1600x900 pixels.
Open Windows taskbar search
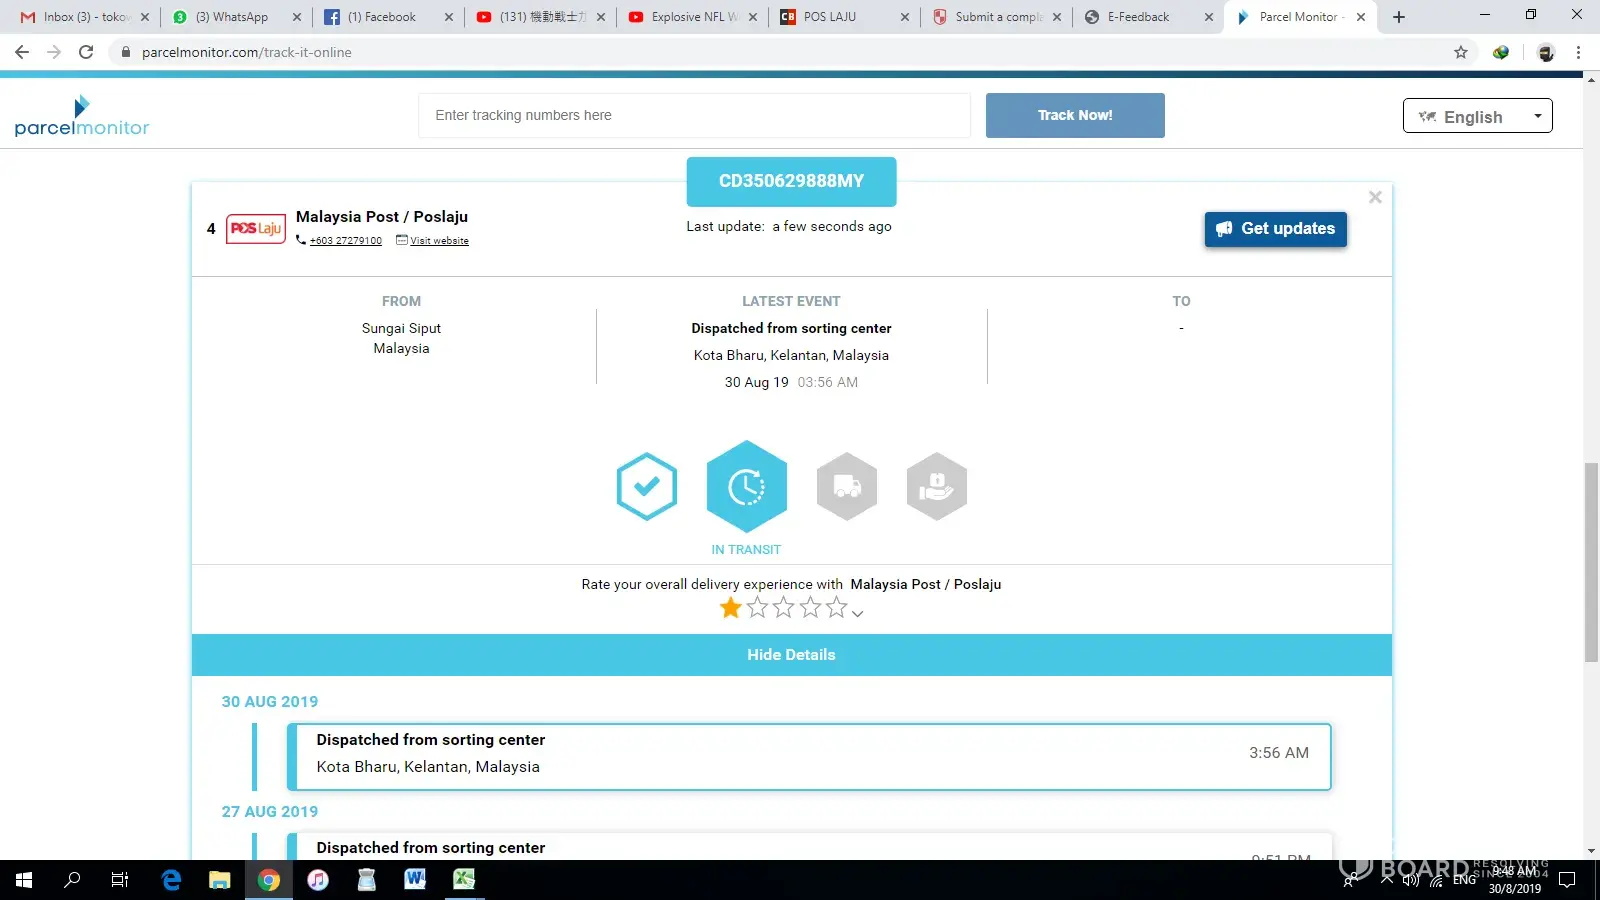[72, 880]
